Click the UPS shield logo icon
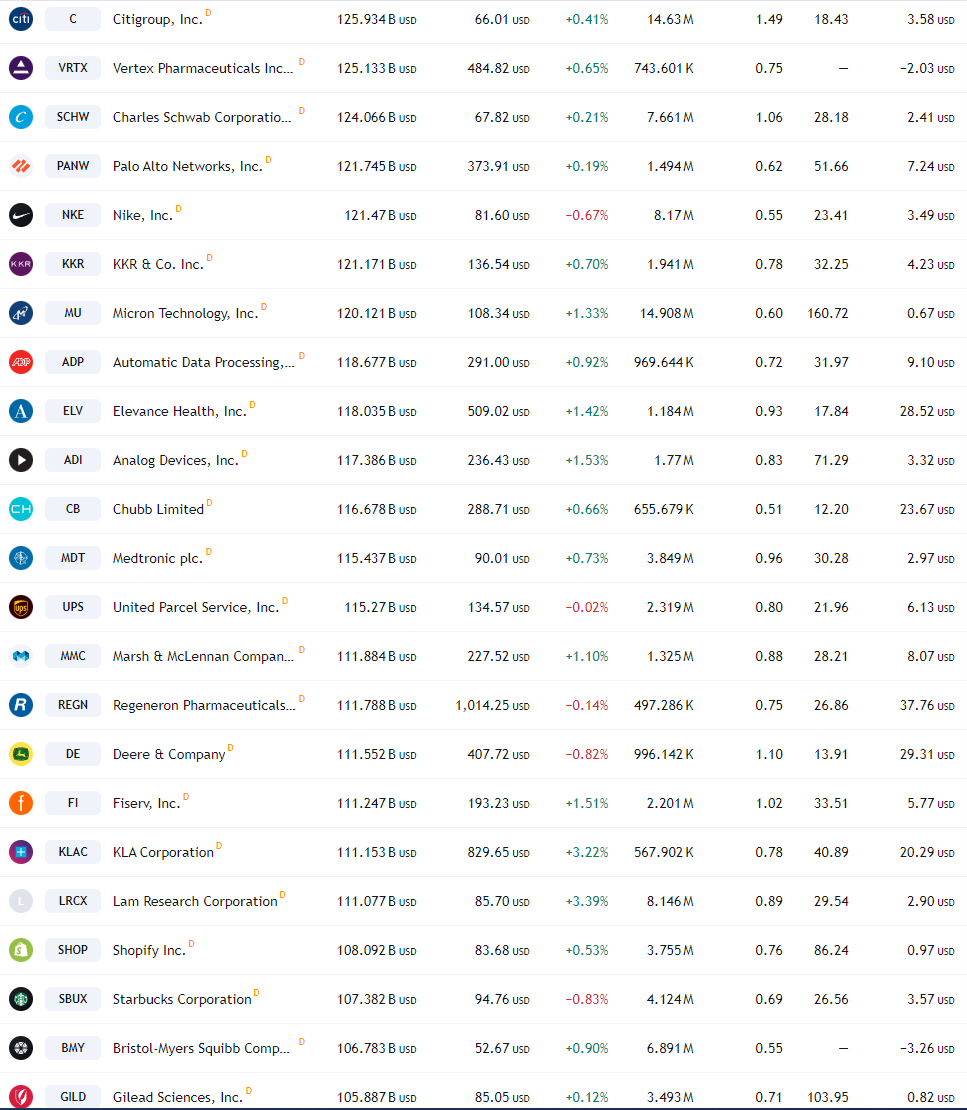Viewport: 967px width, 1110px height. pos(21,607)
